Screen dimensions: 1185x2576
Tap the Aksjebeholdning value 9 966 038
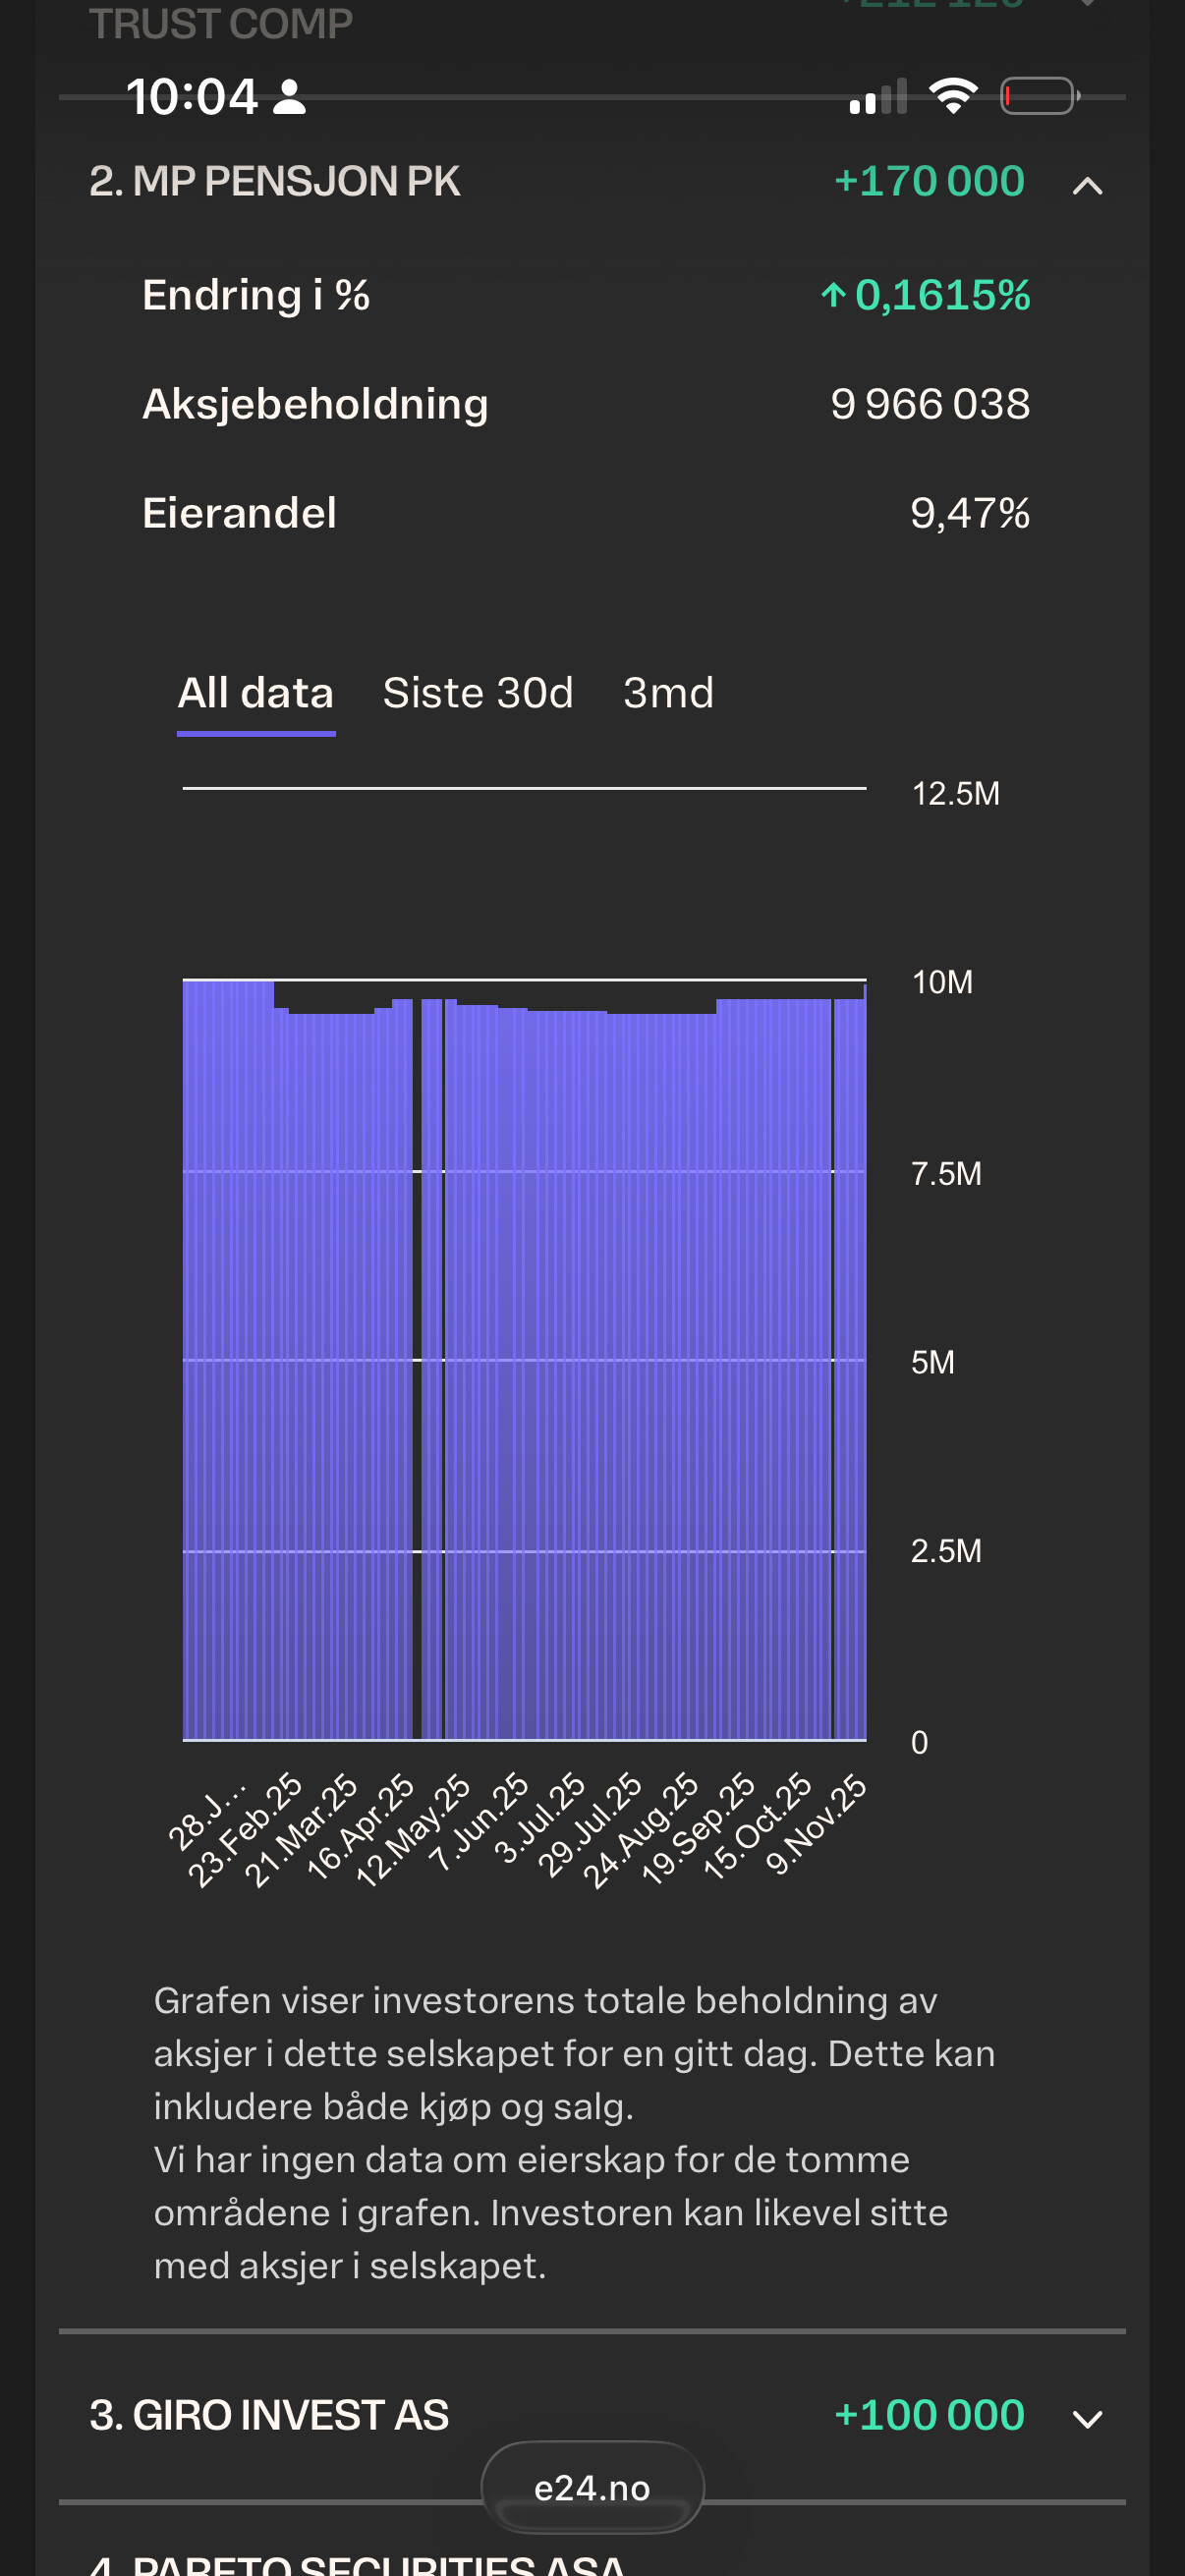pyautogui.click(x=929, y=404)
